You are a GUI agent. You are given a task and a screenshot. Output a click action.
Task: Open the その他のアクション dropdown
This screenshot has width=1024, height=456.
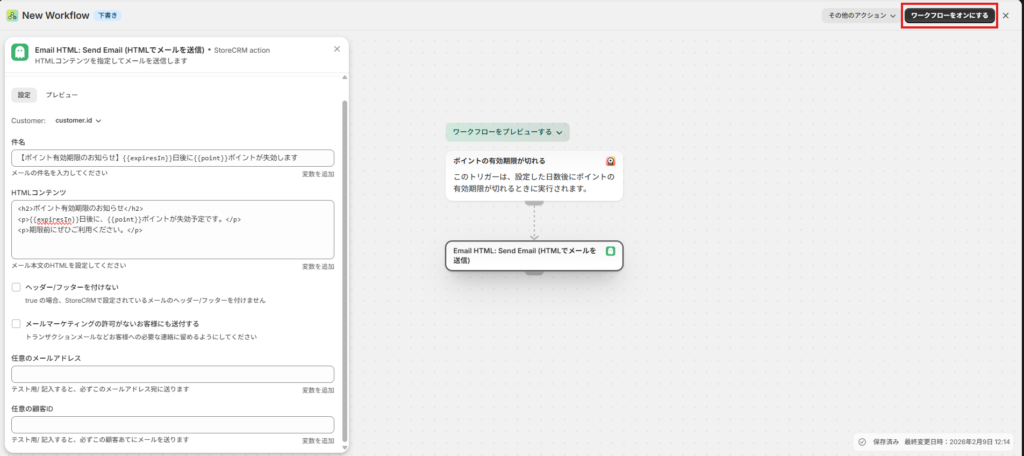(858, 16)
